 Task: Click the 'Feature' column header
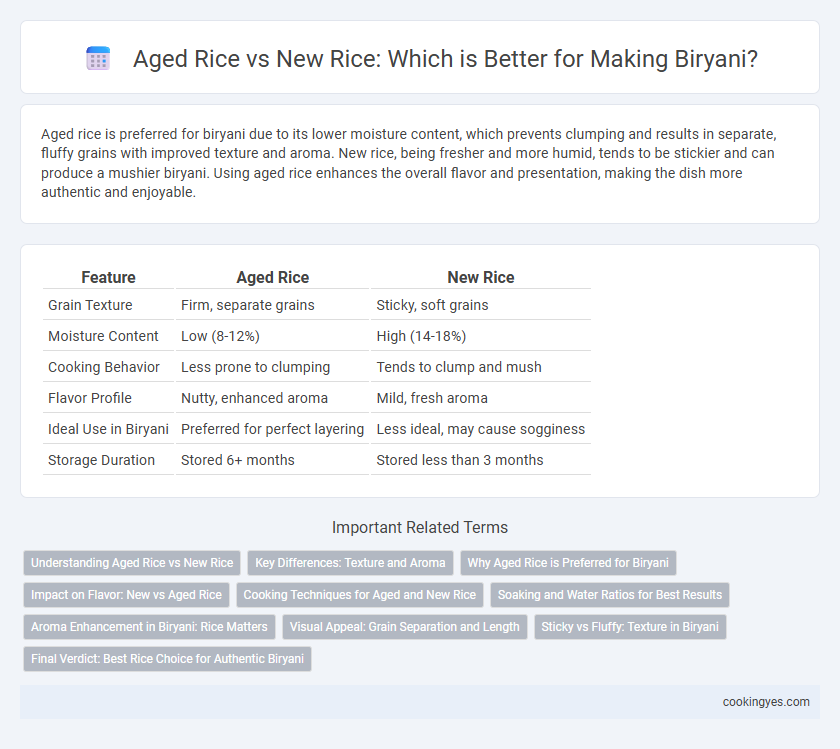(x=108, y=278)
